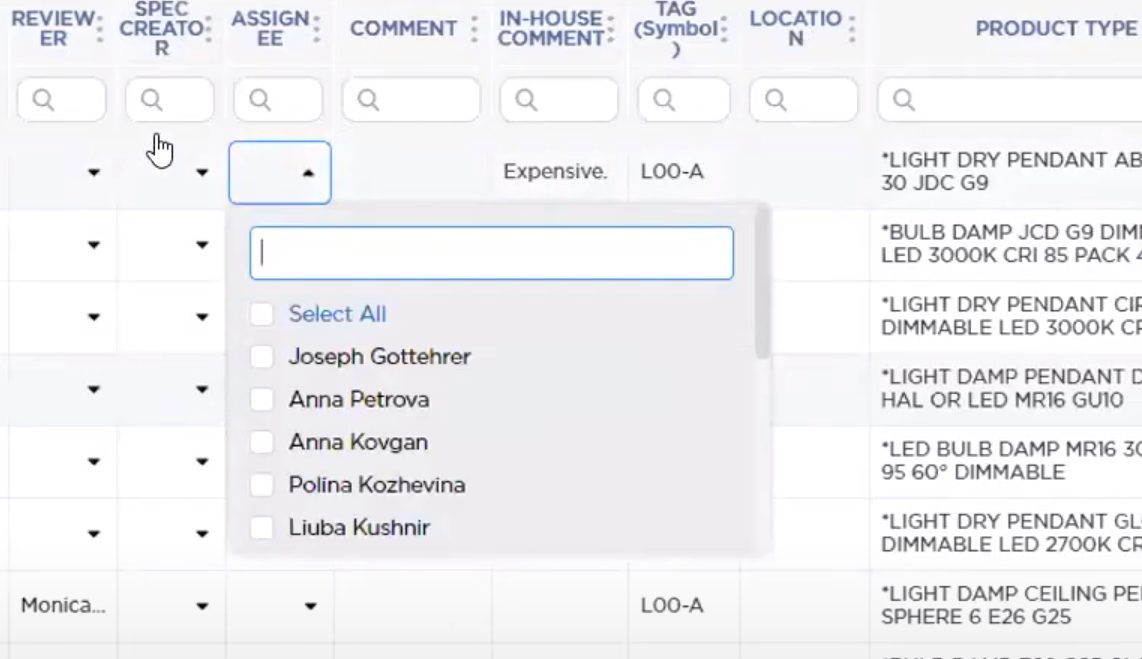
Task: Click the search icon in COMMENT filter
Action: click(x=367, y=100)
